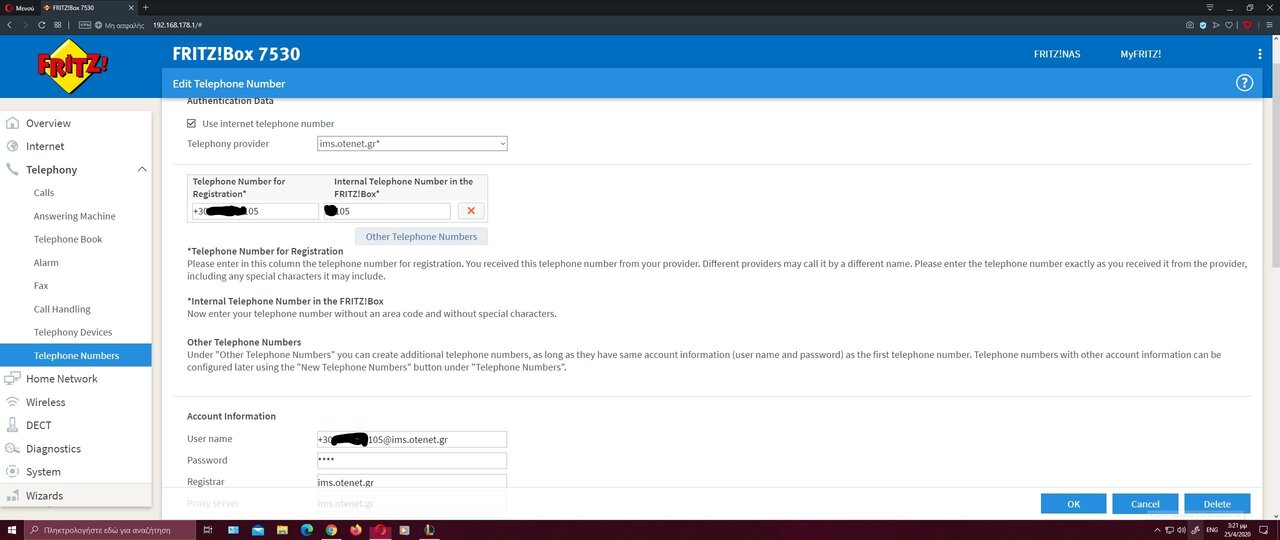Go back with the browser back arrow
The image size is (1280, 540).
point(9,24)
